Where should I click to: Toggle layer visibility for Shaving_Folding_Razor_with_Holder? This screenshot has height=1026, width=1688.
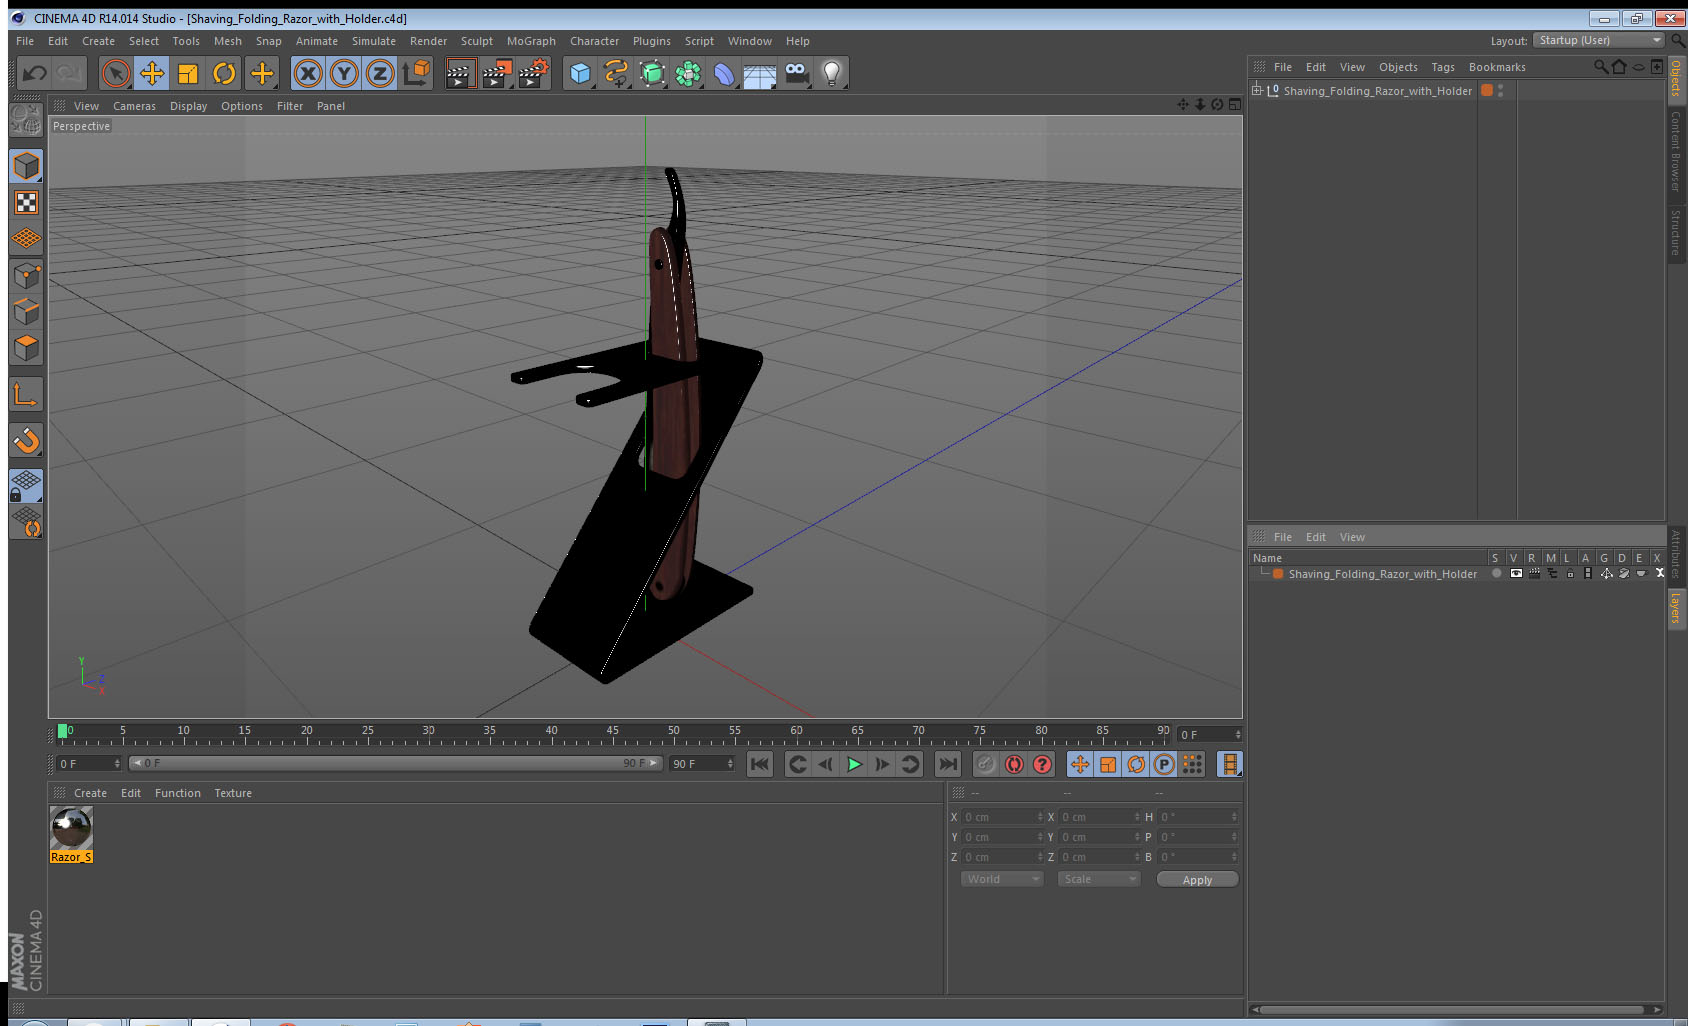(x=1516, y=574)
